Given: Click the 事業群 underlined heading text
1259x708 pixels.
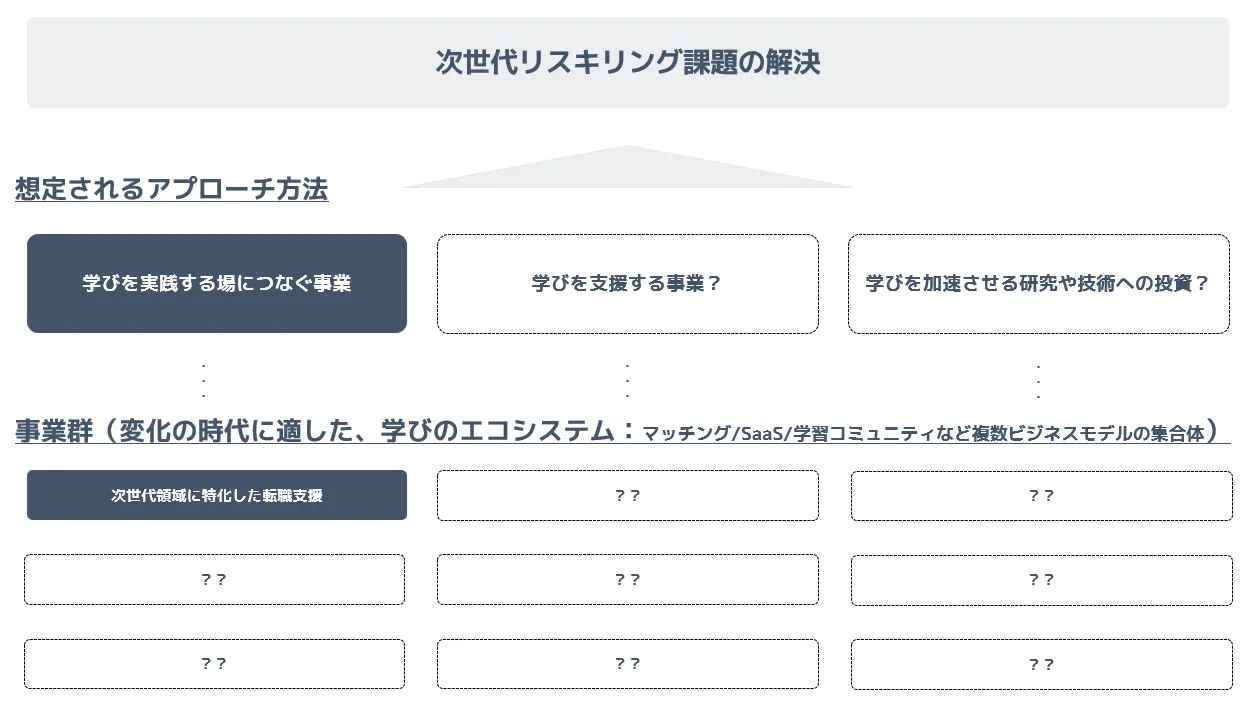Looking at the screenshot, I should coord(54,431).
